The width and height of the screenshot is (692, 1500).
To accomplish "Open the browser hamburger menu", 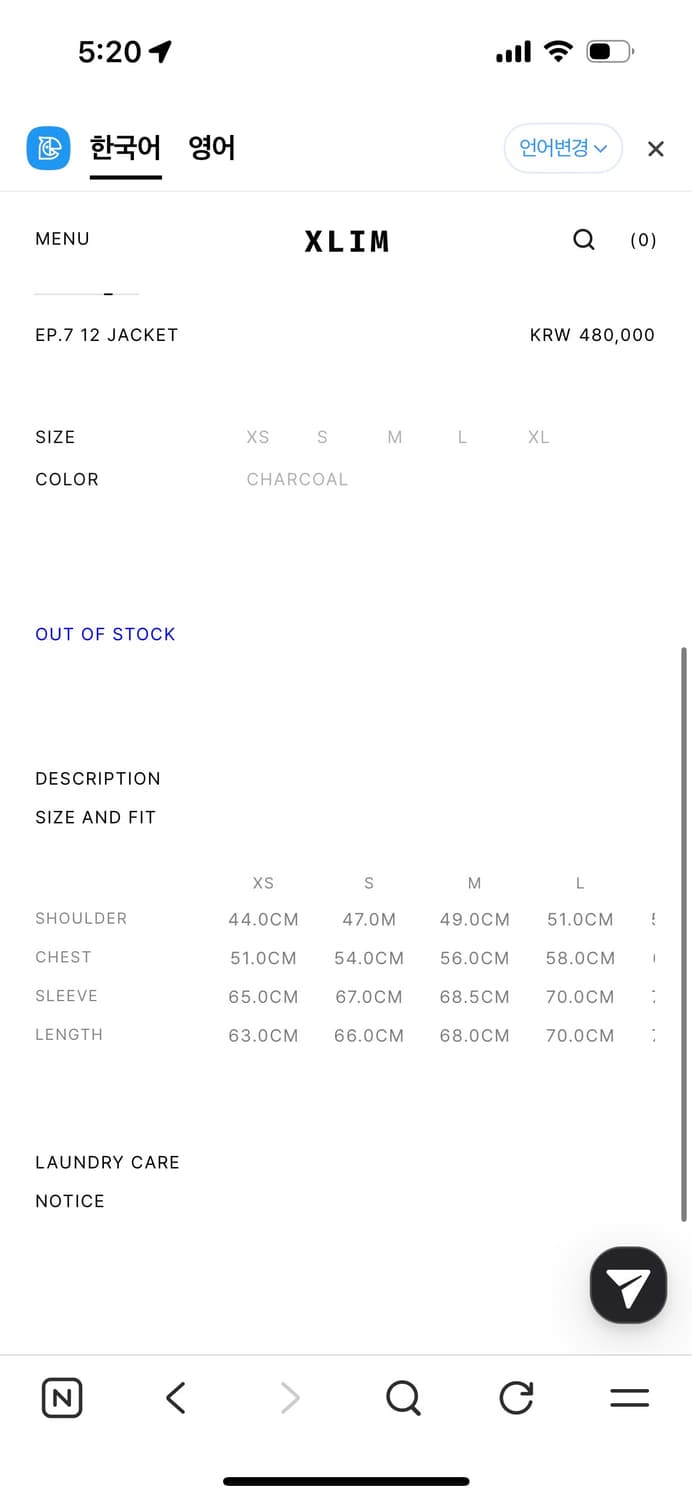I will (629, 1397).
